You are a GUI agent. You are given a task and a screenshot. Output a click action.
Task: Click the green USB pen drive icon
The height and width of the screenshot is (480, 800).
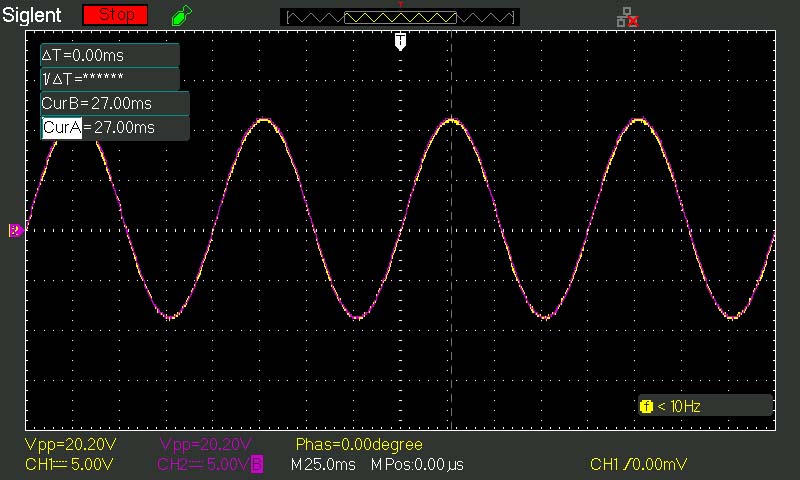(x=182, y=15)
